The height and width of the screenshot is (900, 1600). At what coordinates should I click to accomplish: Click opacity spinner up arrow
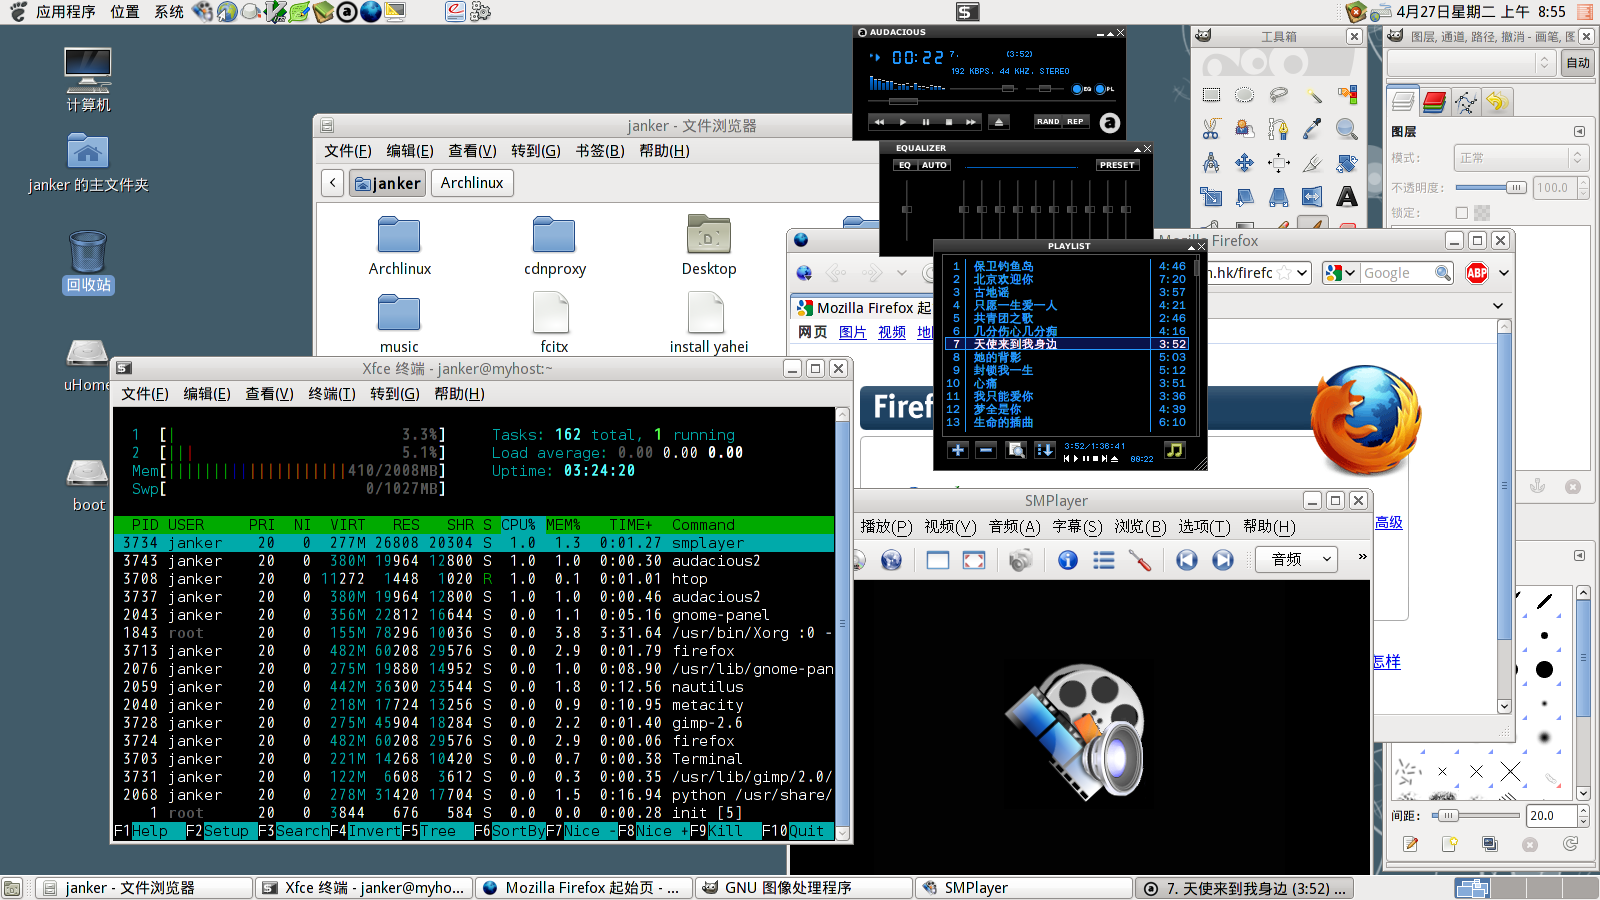(1583, 182)
